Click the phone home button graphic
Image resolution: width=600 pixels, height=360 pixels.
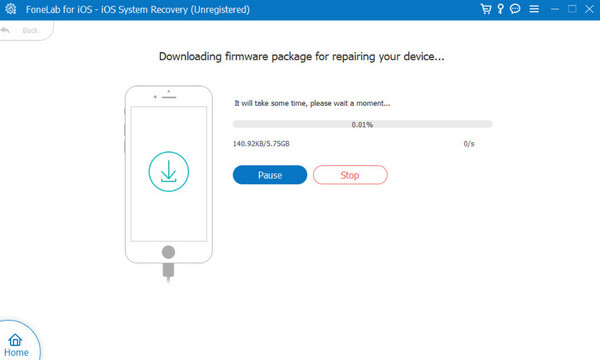[x=168, y=252]
